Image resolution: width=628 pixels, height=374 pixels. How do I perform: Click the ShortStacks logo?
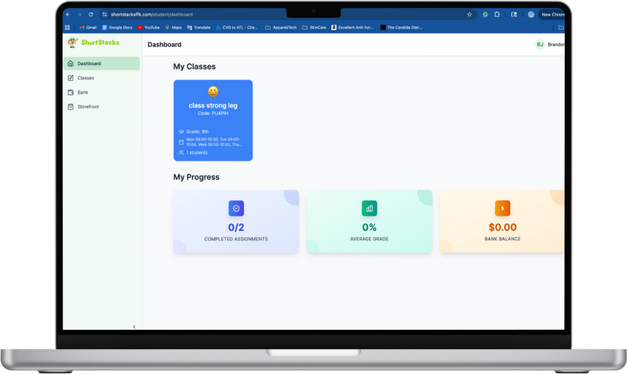point(93,42)
